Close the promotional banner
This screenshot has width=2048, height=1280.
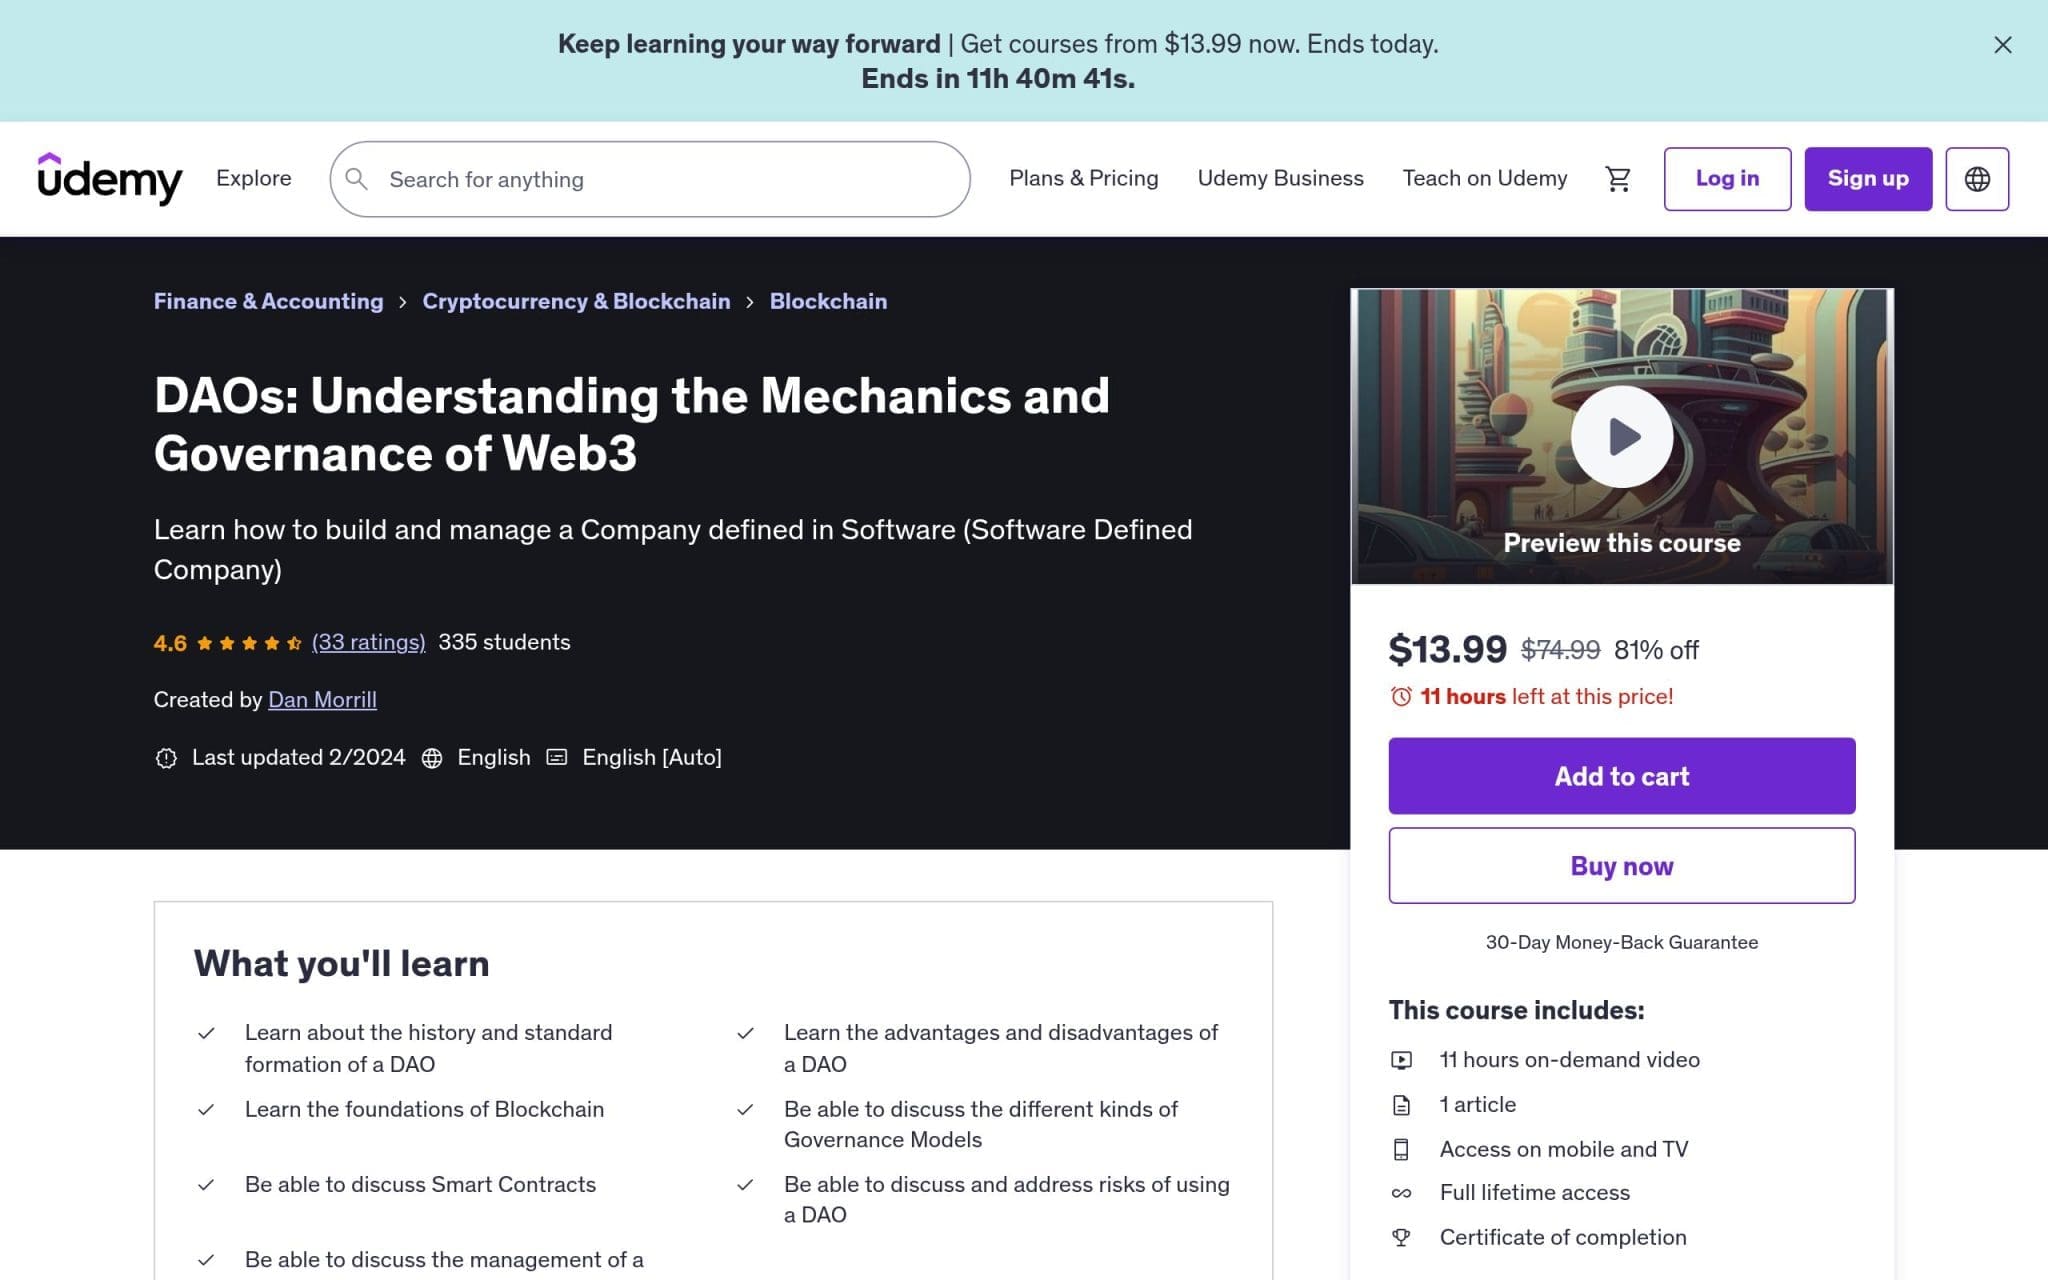click(x=2002, y=45)
